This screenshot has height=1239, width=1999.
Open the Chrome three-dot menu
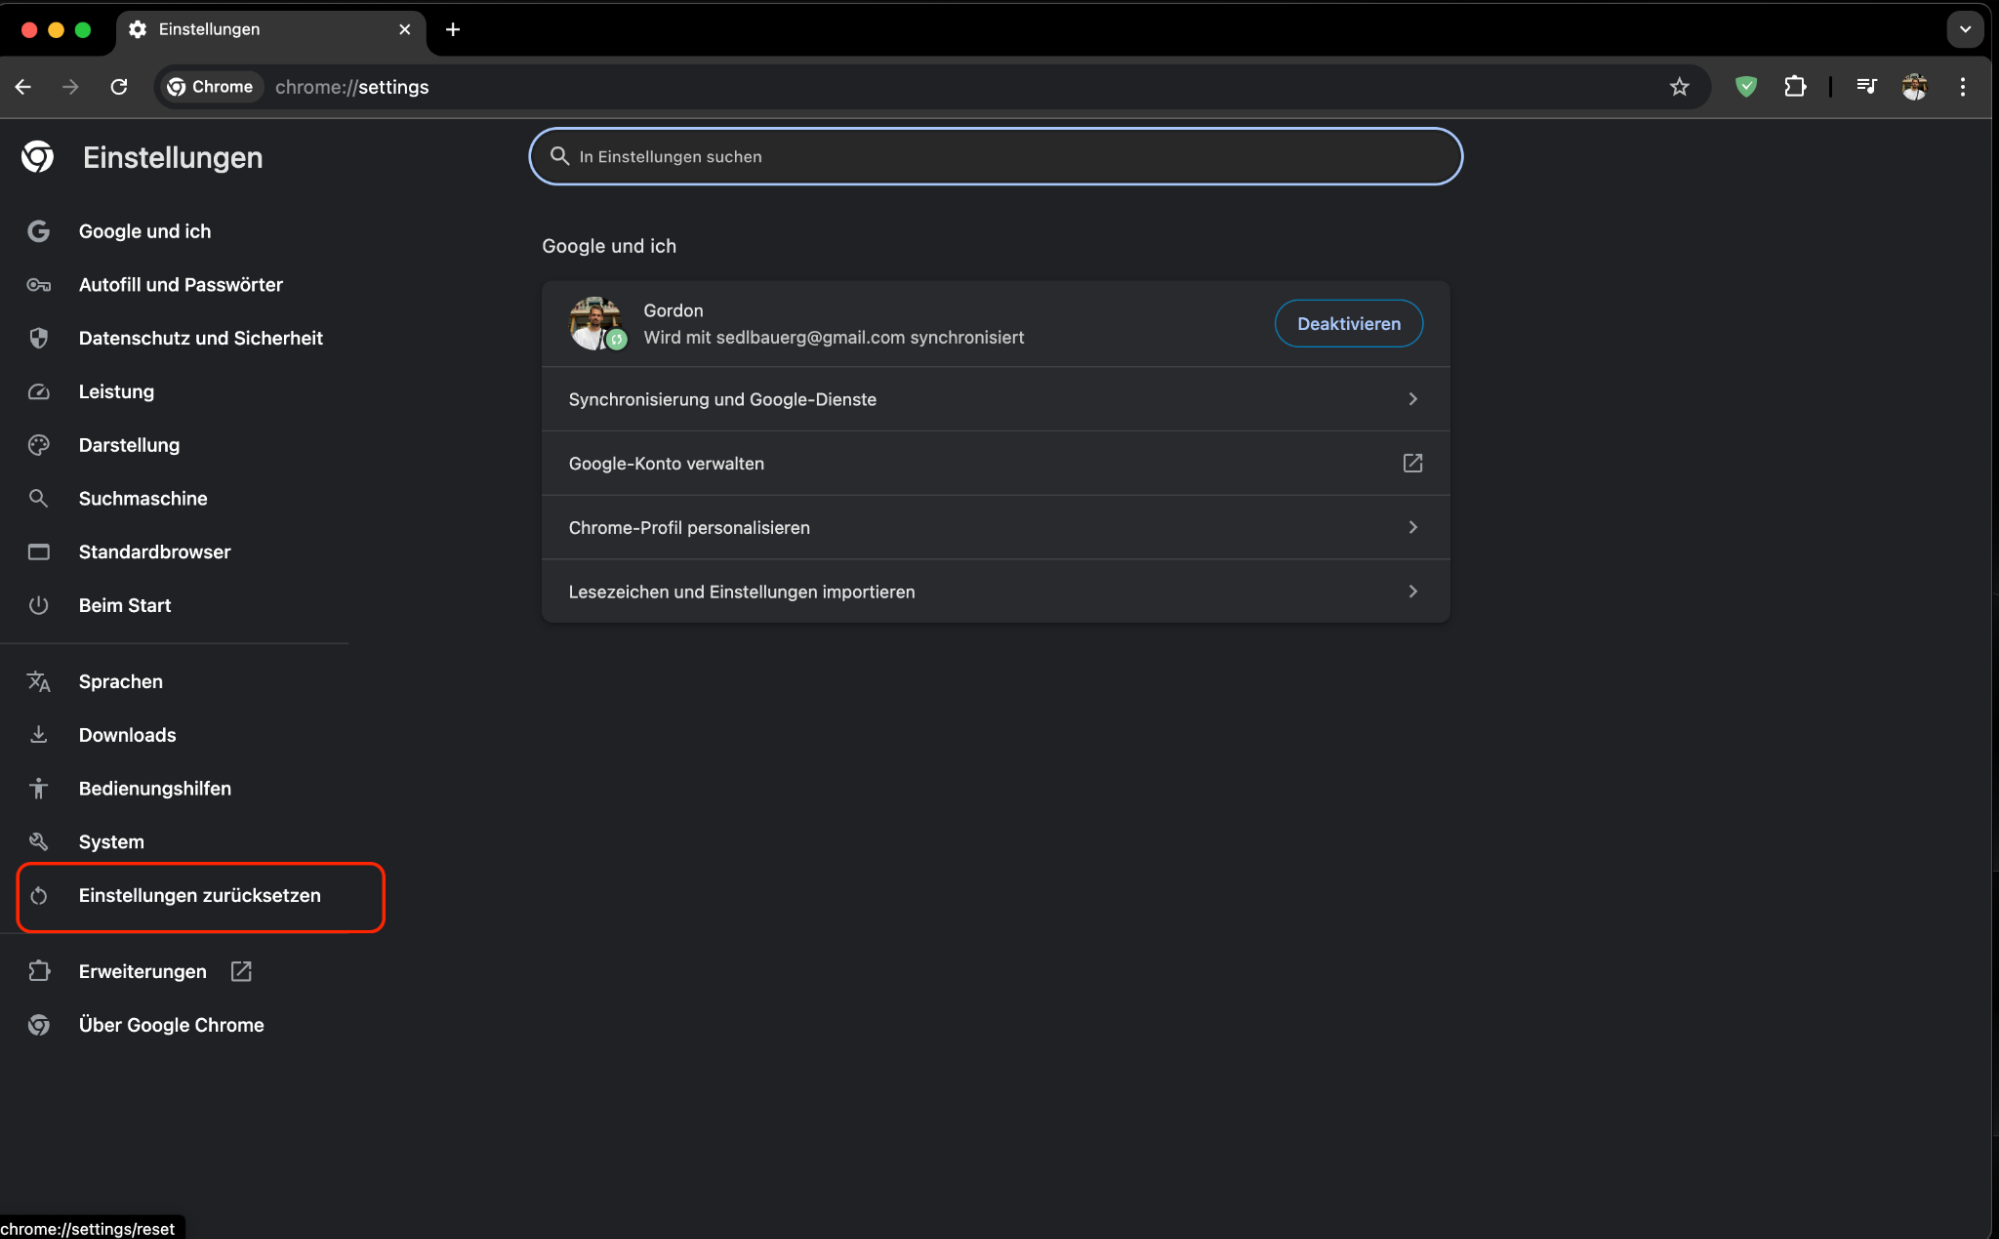point(1963,87)
